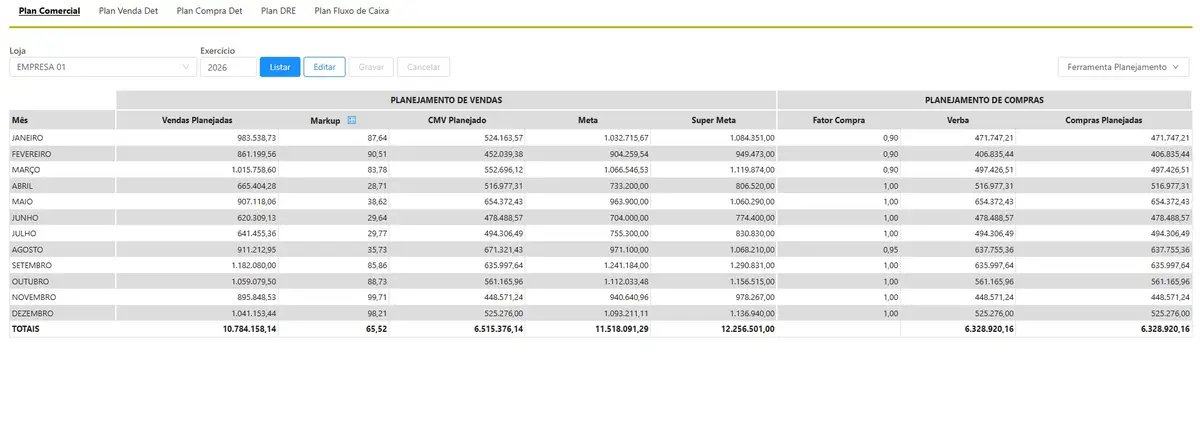Click the OUTUBRO Meta value 1.112.033,48
1200x440 pixels.
point(627,281)
